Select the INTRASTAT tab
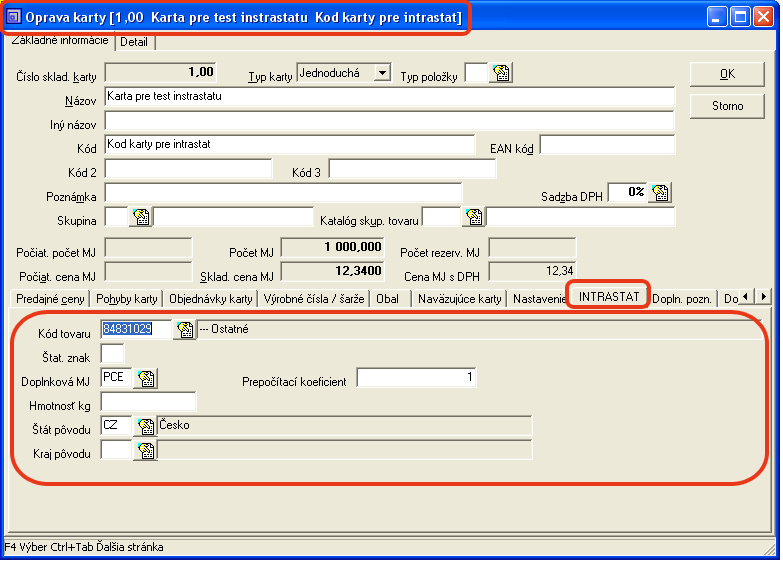Viewport: 783px width, 563px height. point(609,296)
